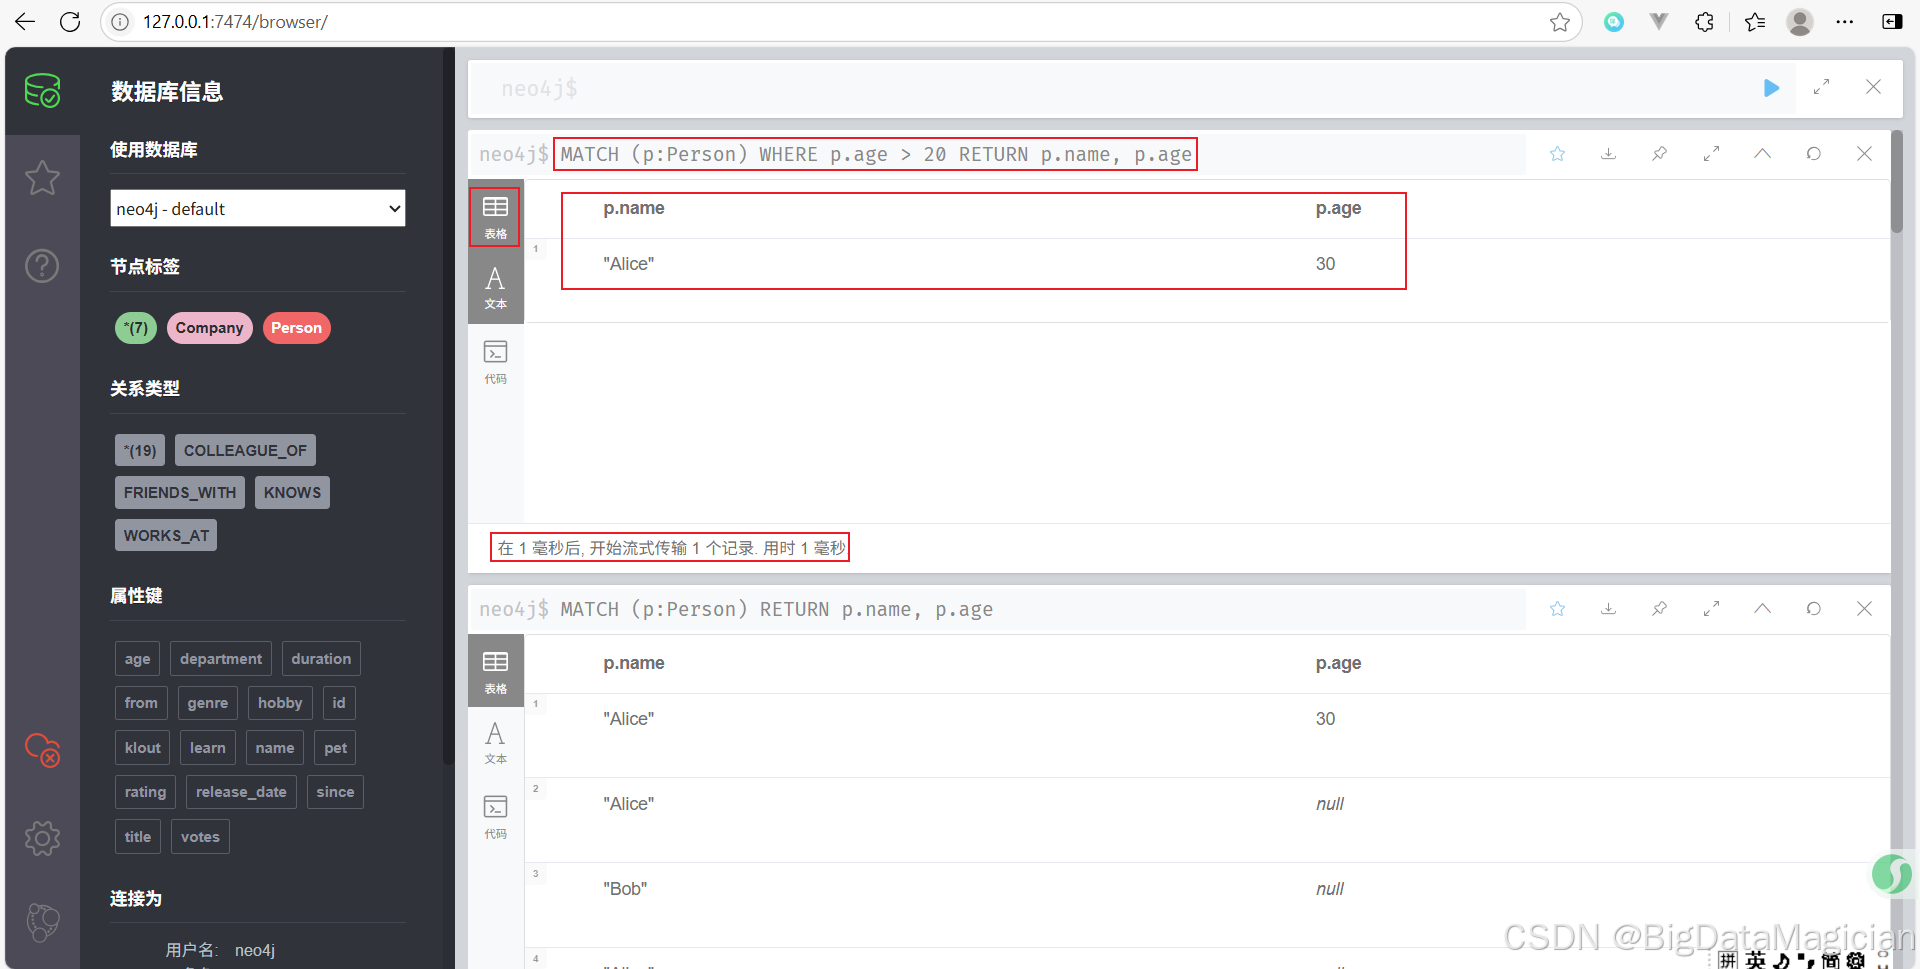Click the release_date property key
Image resolution: width=1920 pixels, height=969 pixels.
241,792
